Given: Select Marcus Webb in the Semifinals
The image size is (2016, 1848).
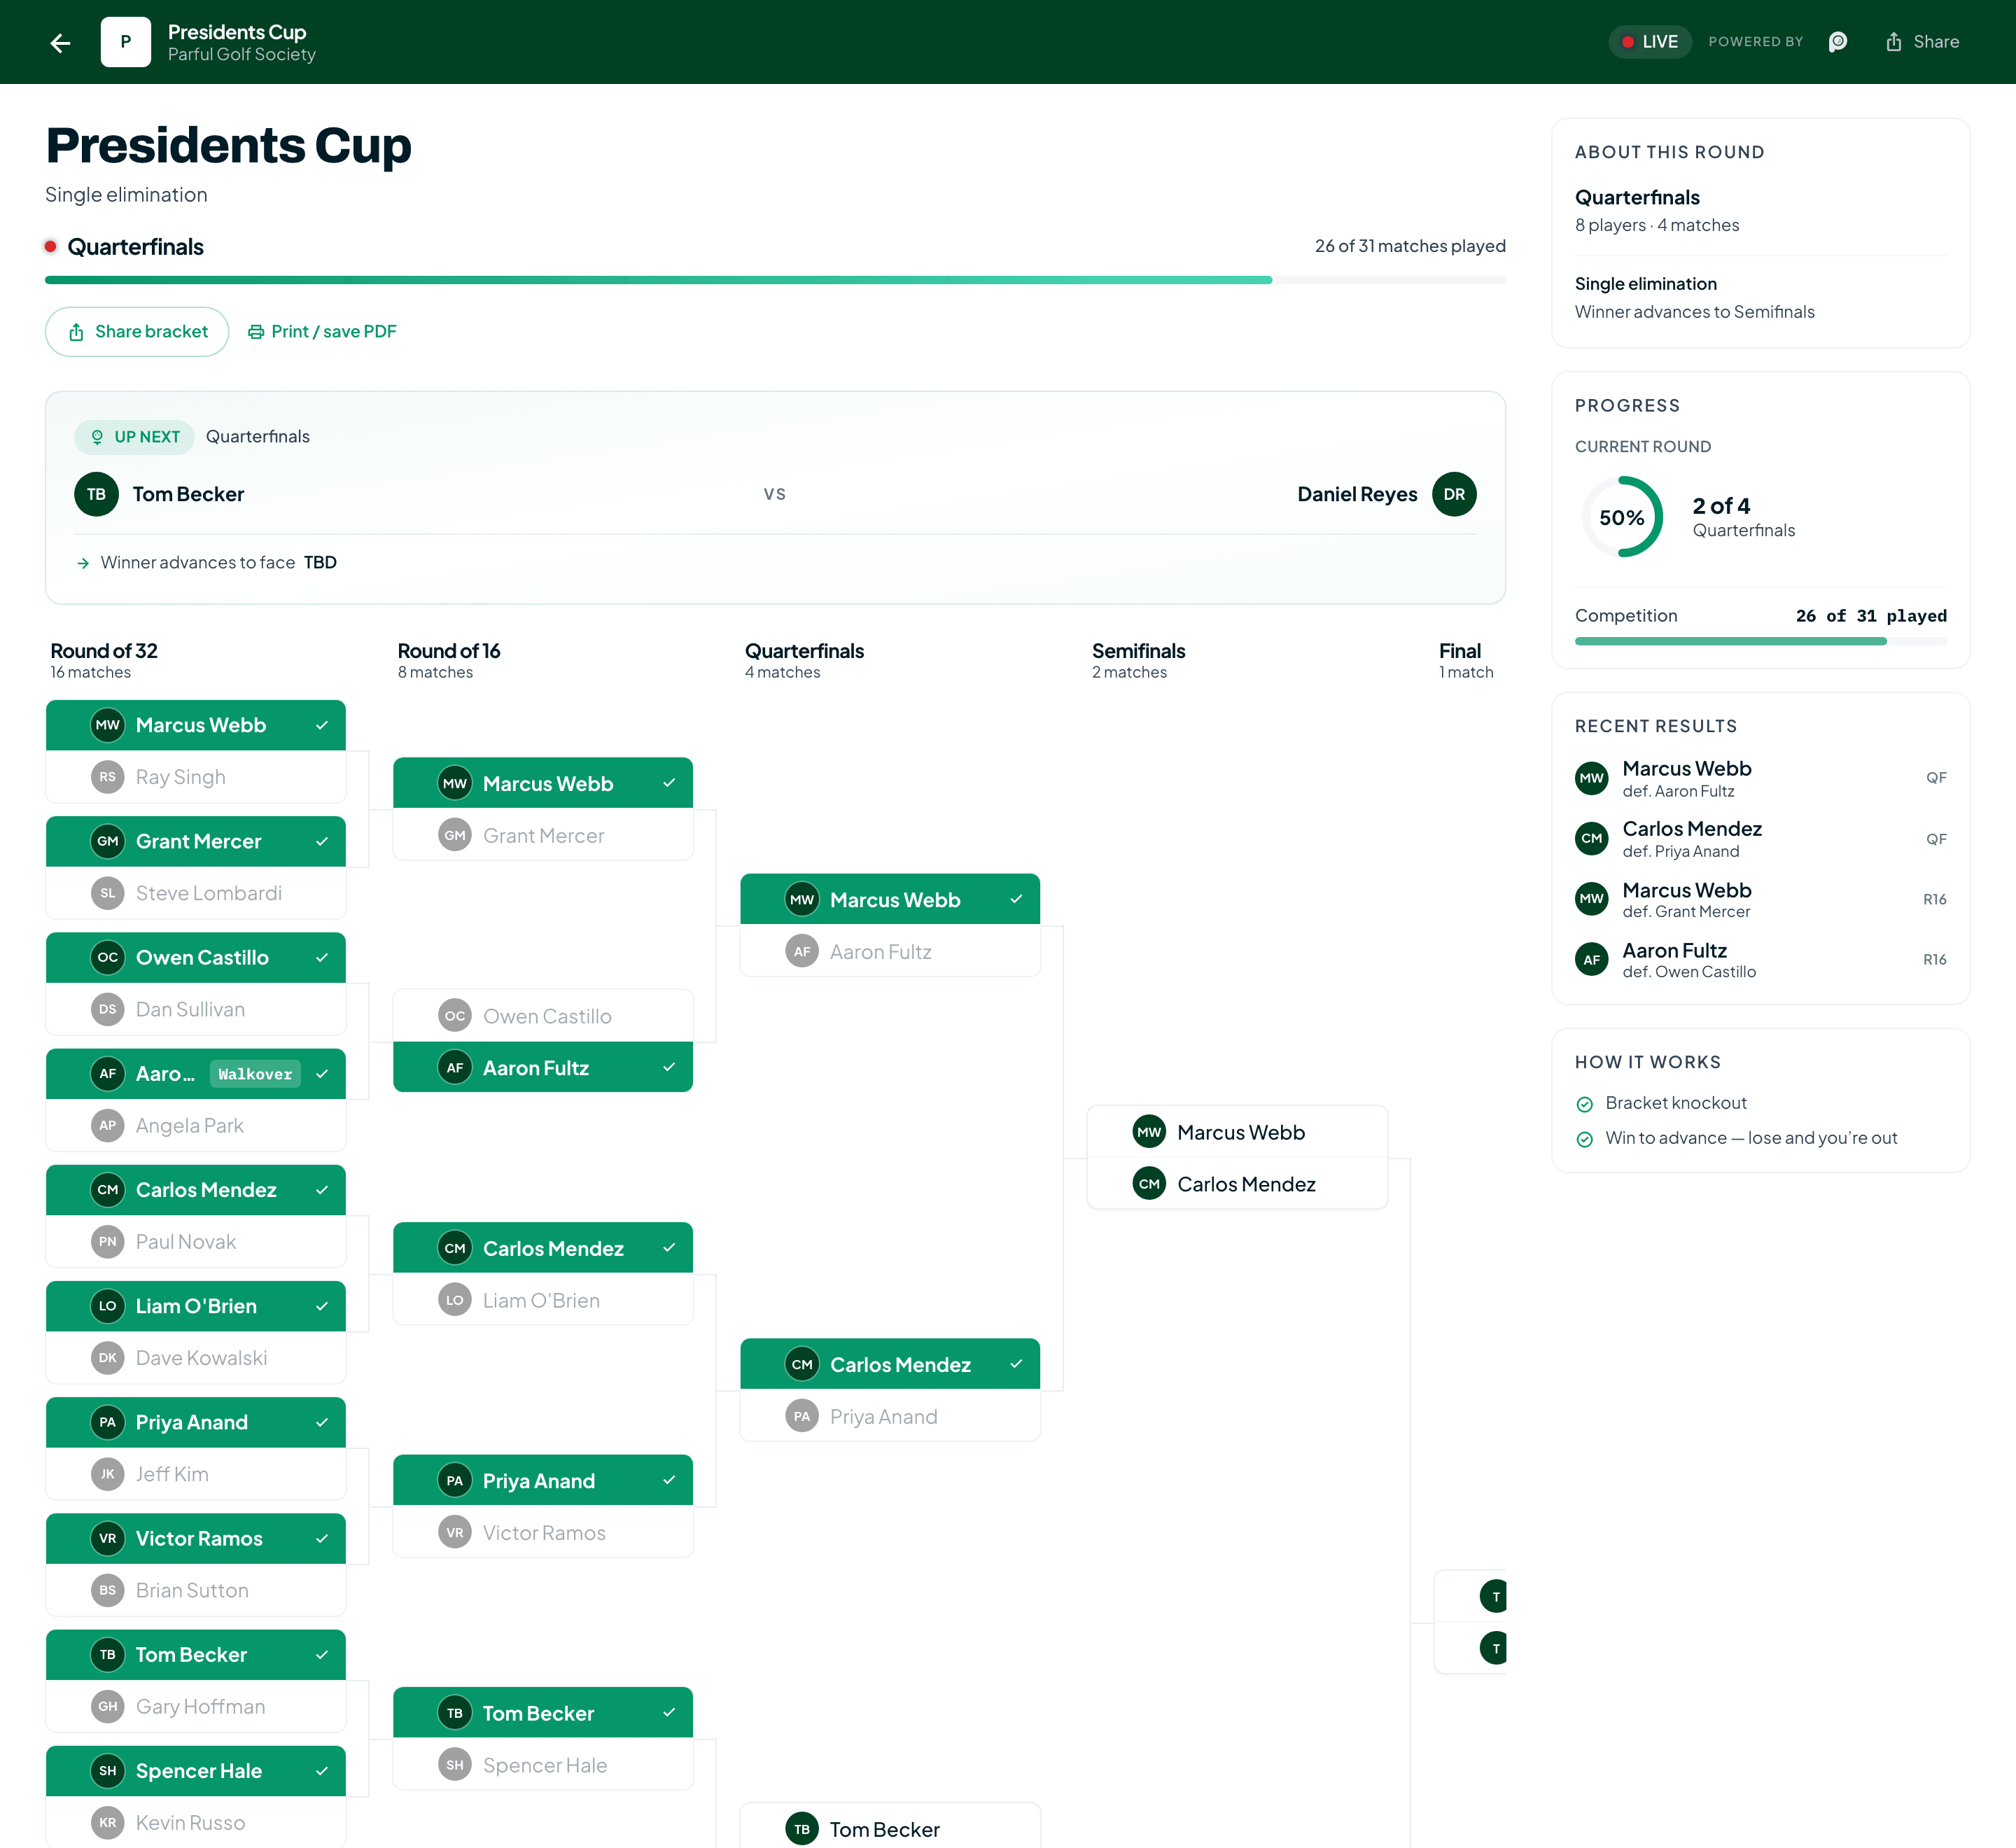Looking at the screenshot, I should click(x=1237, y=1132).
